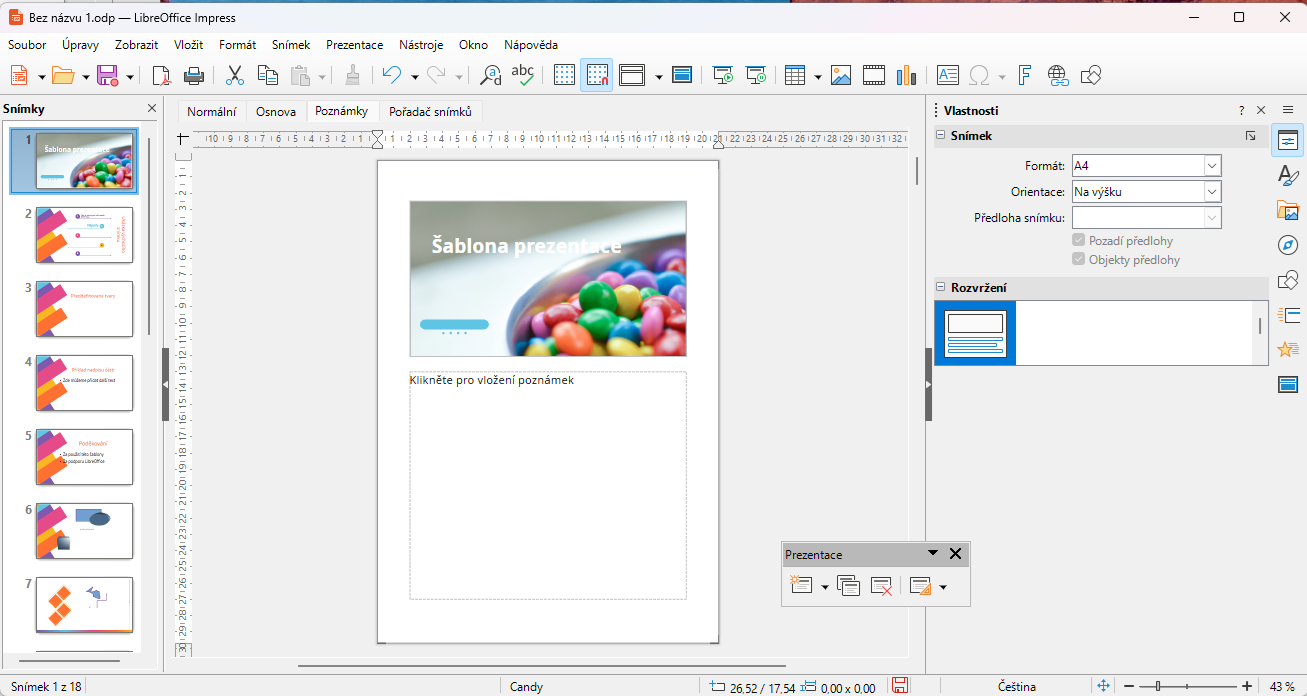1307x696 pixels.
Task: Collapse the Snímek section
Action: pos(941,136)
